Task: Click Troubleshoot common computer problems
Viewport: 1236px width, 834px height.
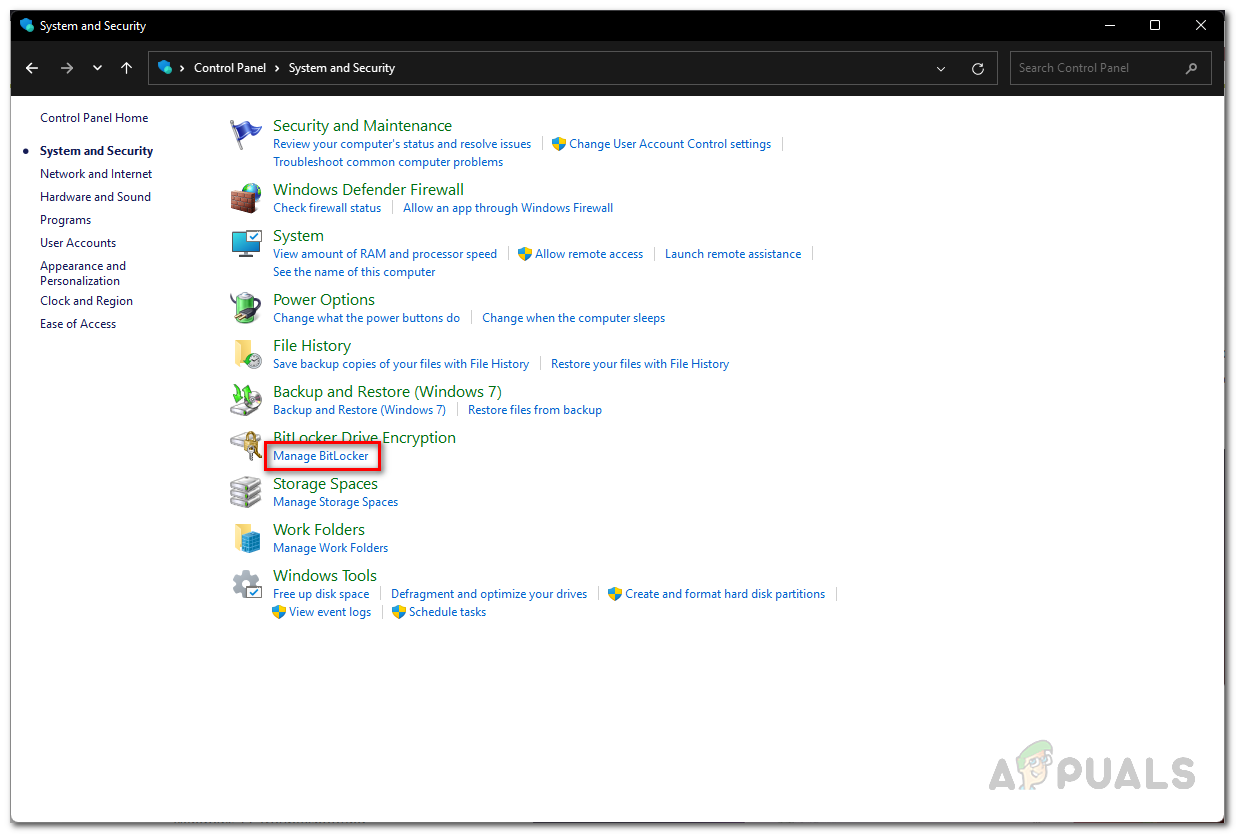Action: tap(388, 162)
